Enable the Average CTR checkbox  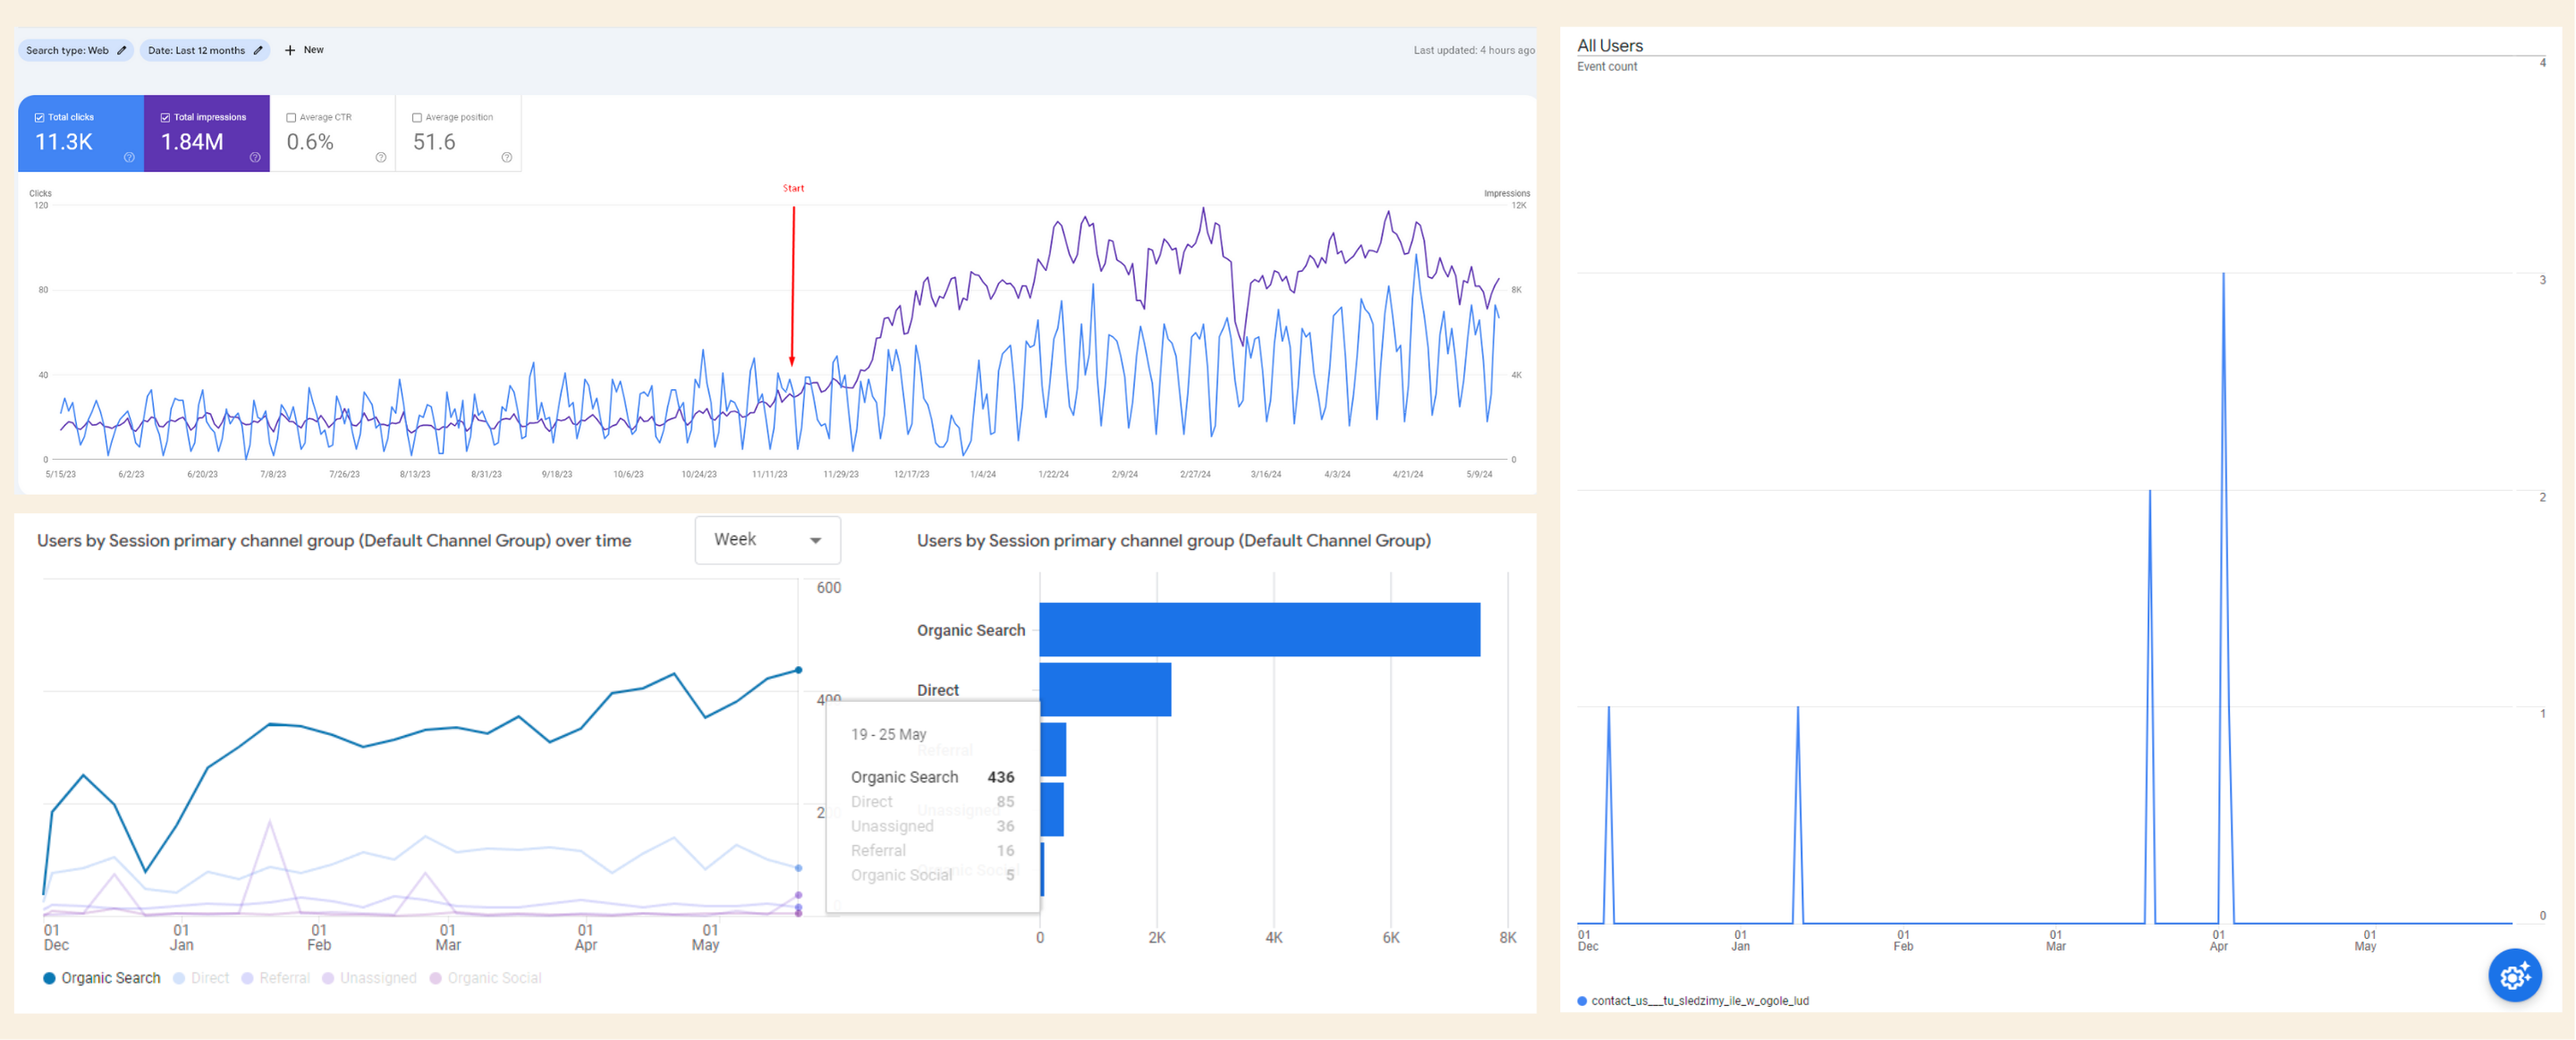(x=291, y=117)
